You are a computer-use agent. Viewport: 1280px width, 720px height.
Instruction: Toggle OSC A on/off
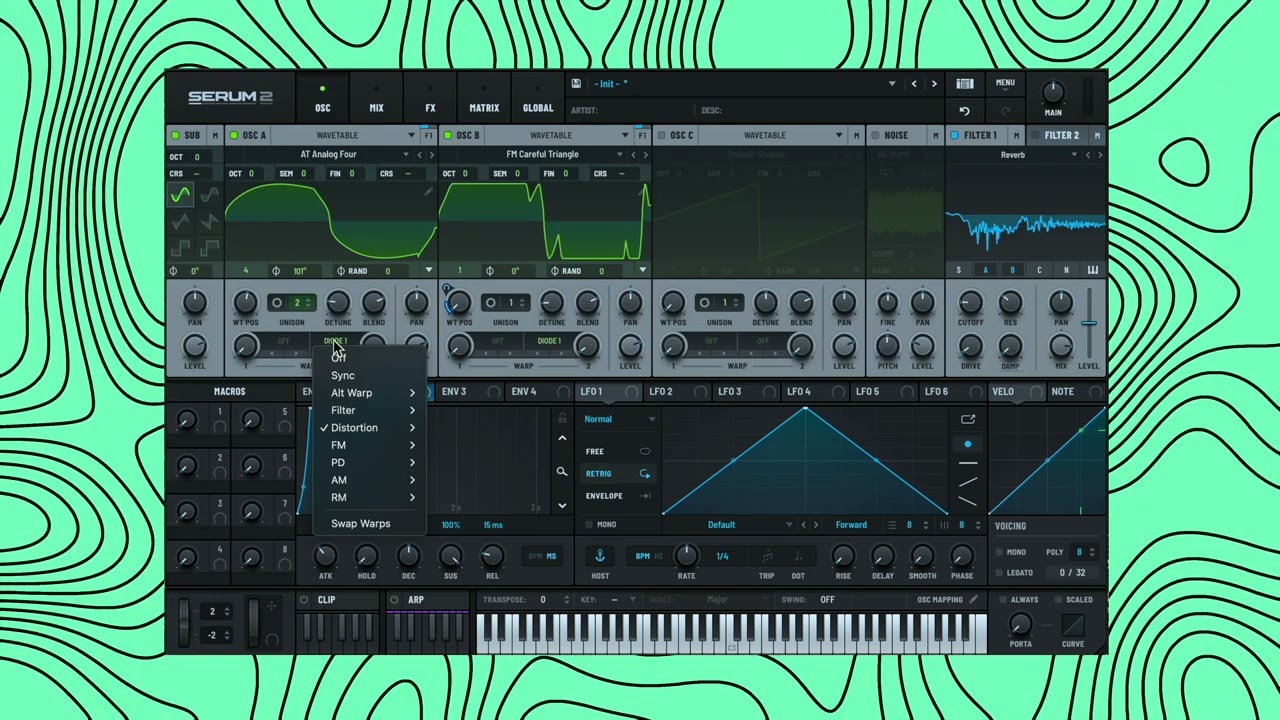pyautogui.click(x=234, y=135)
